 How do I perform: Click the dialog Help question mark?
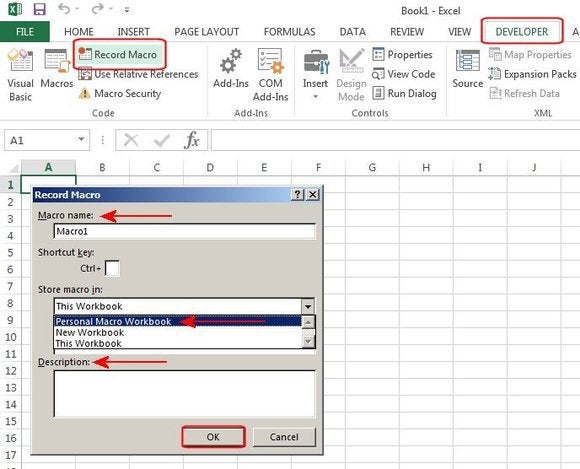click(x=297, y=194)
